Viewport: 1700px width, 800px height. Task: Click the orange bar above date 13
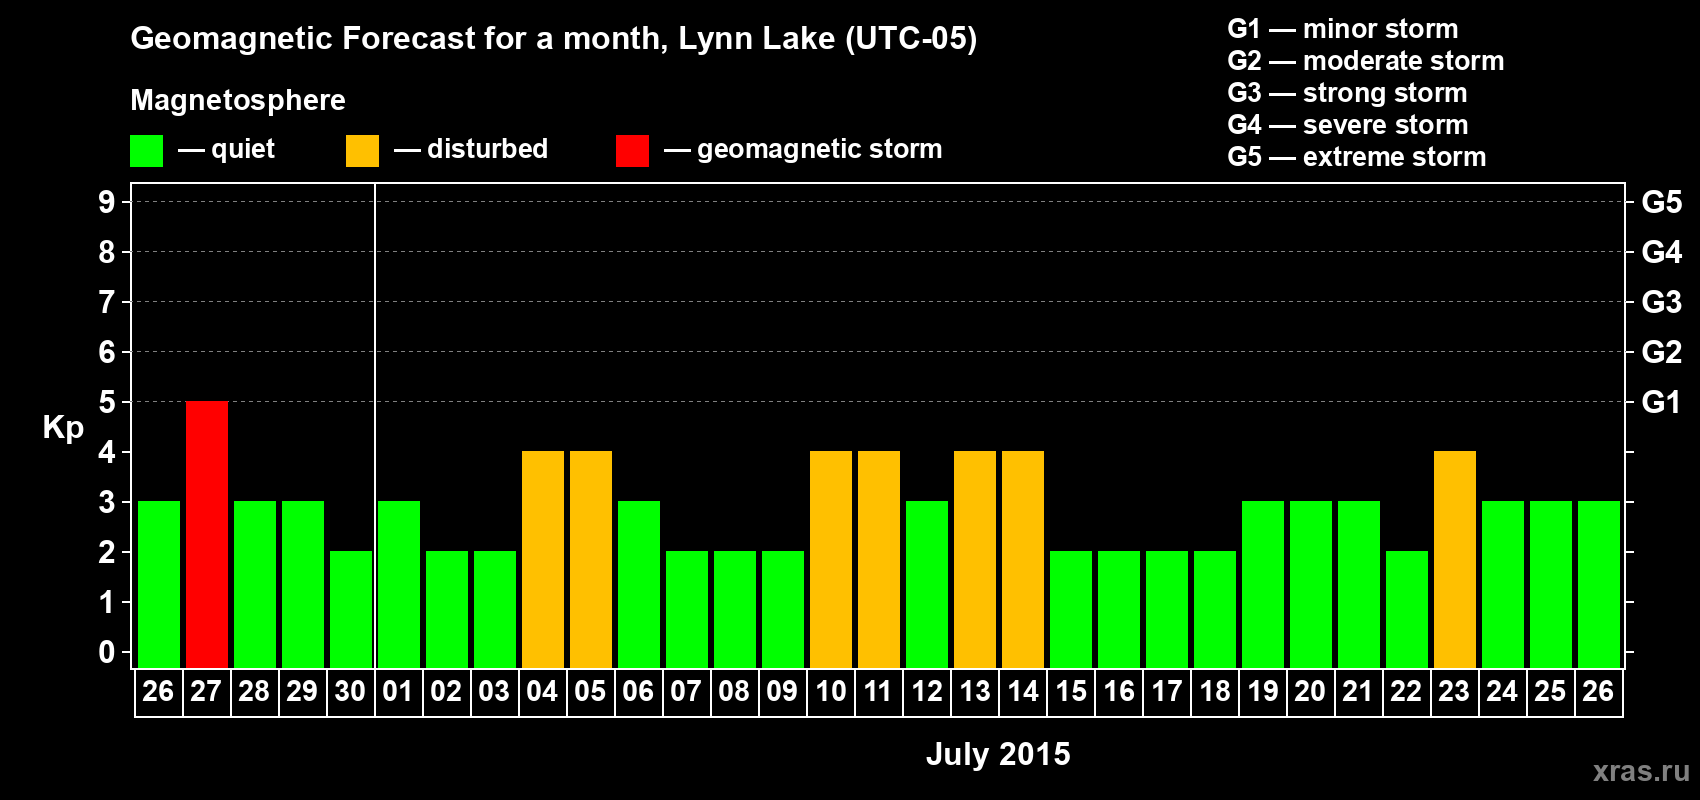point(975,559)
